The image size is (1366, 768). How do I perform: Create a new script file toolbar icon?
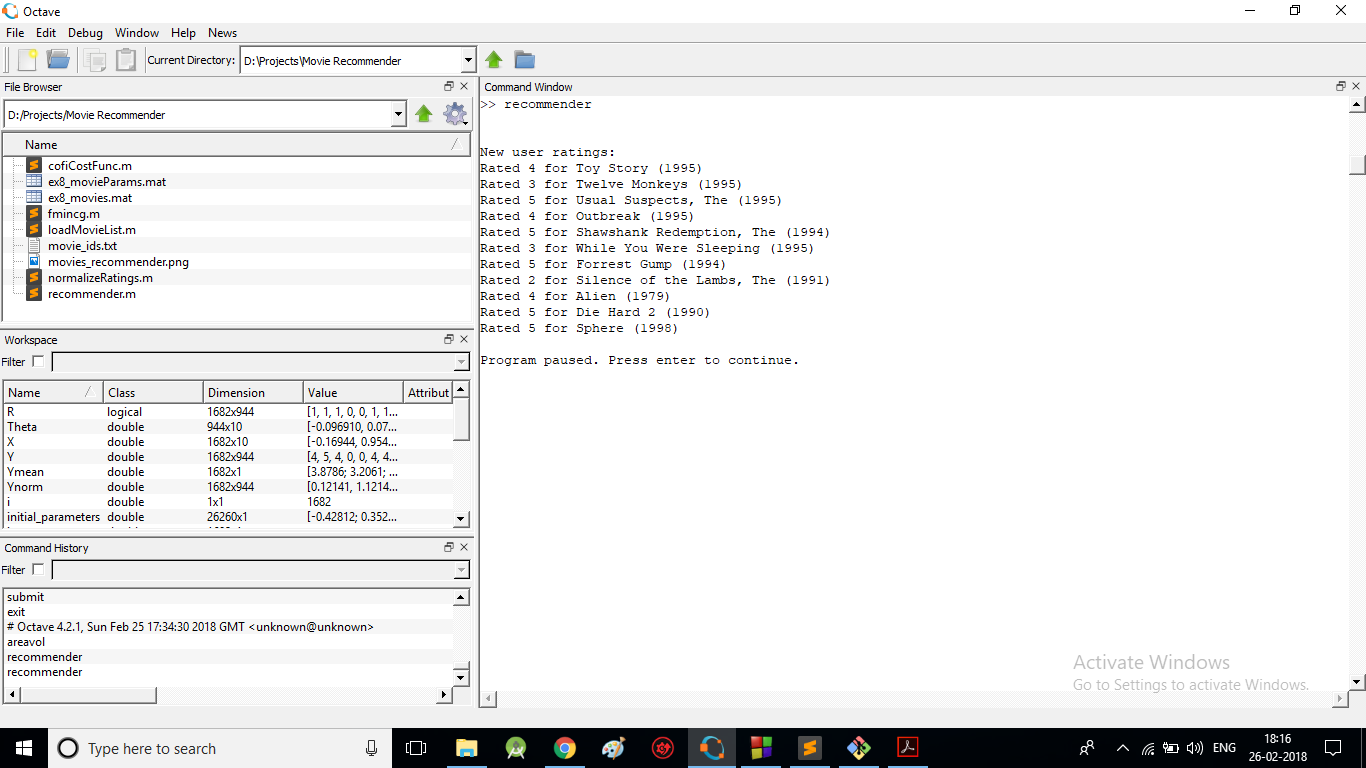27,60
